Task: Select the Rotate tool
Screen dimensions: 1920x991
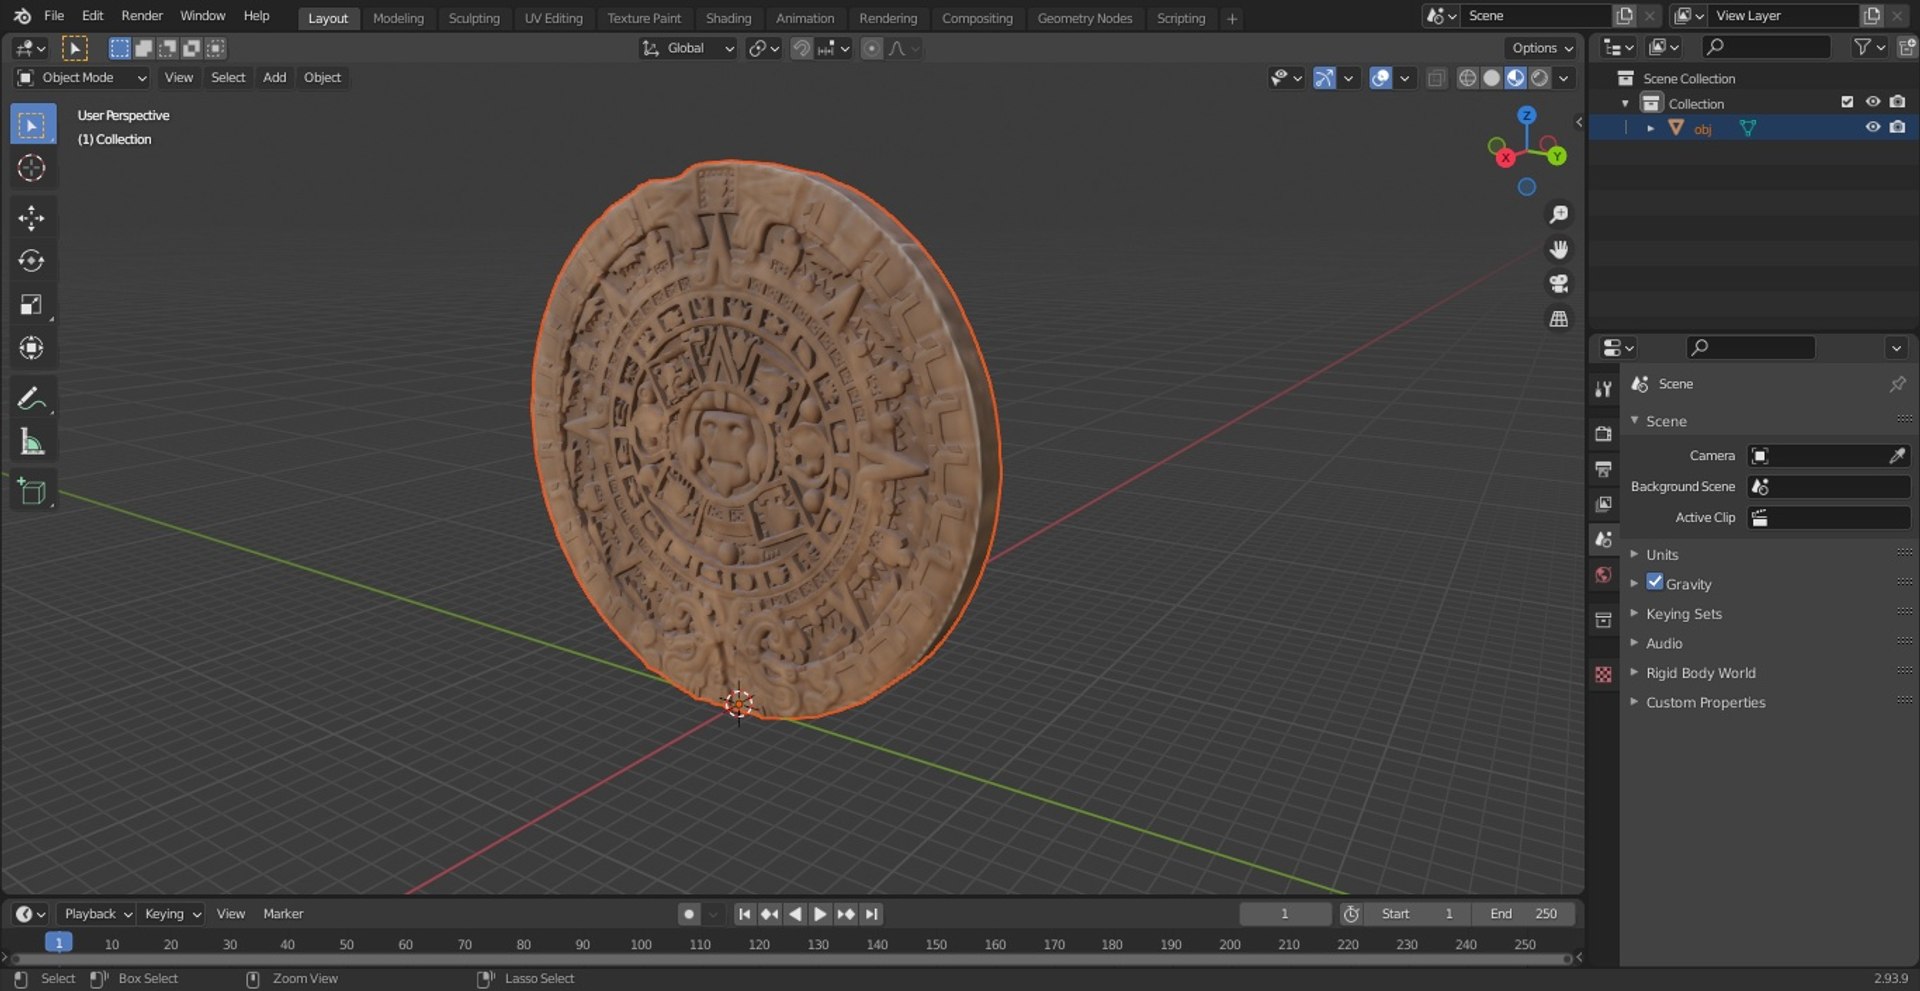Action: tap(32, 261)
